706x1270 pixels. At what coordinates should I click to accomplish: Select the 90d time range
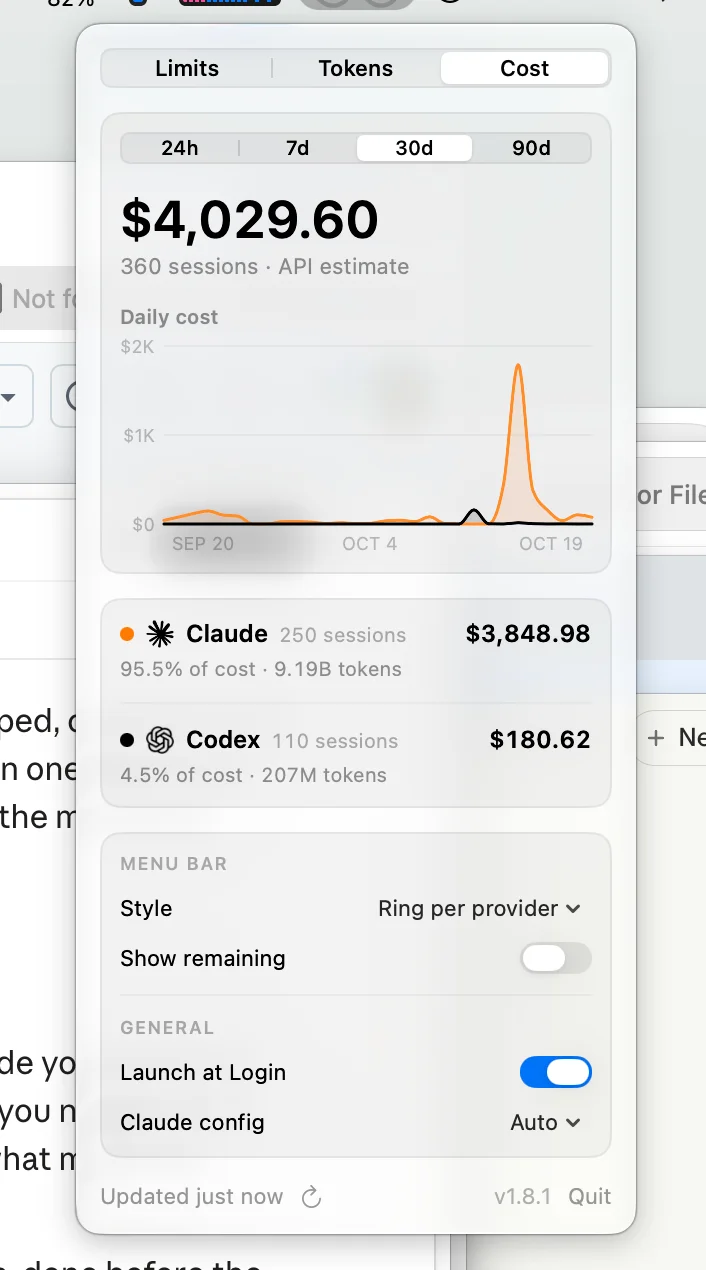pos(532,148)
